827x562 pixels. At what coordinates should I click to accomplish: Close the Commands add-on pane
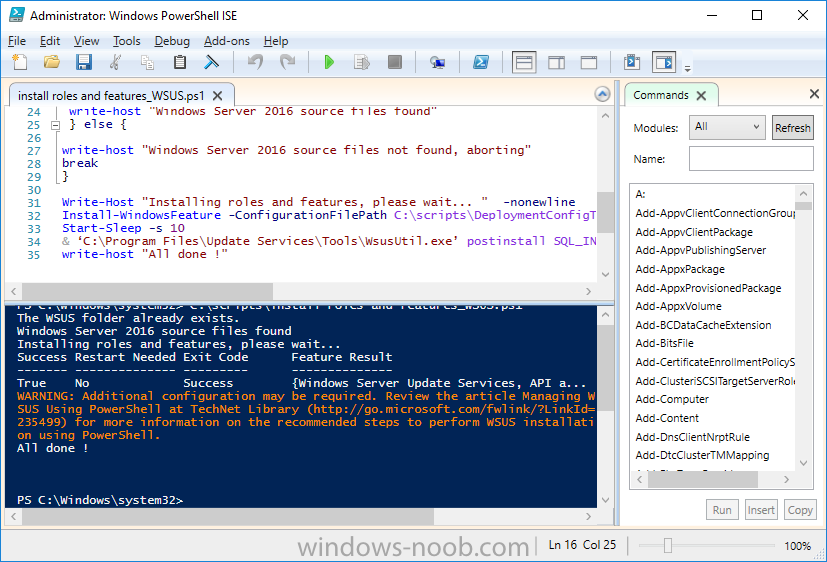814,94
